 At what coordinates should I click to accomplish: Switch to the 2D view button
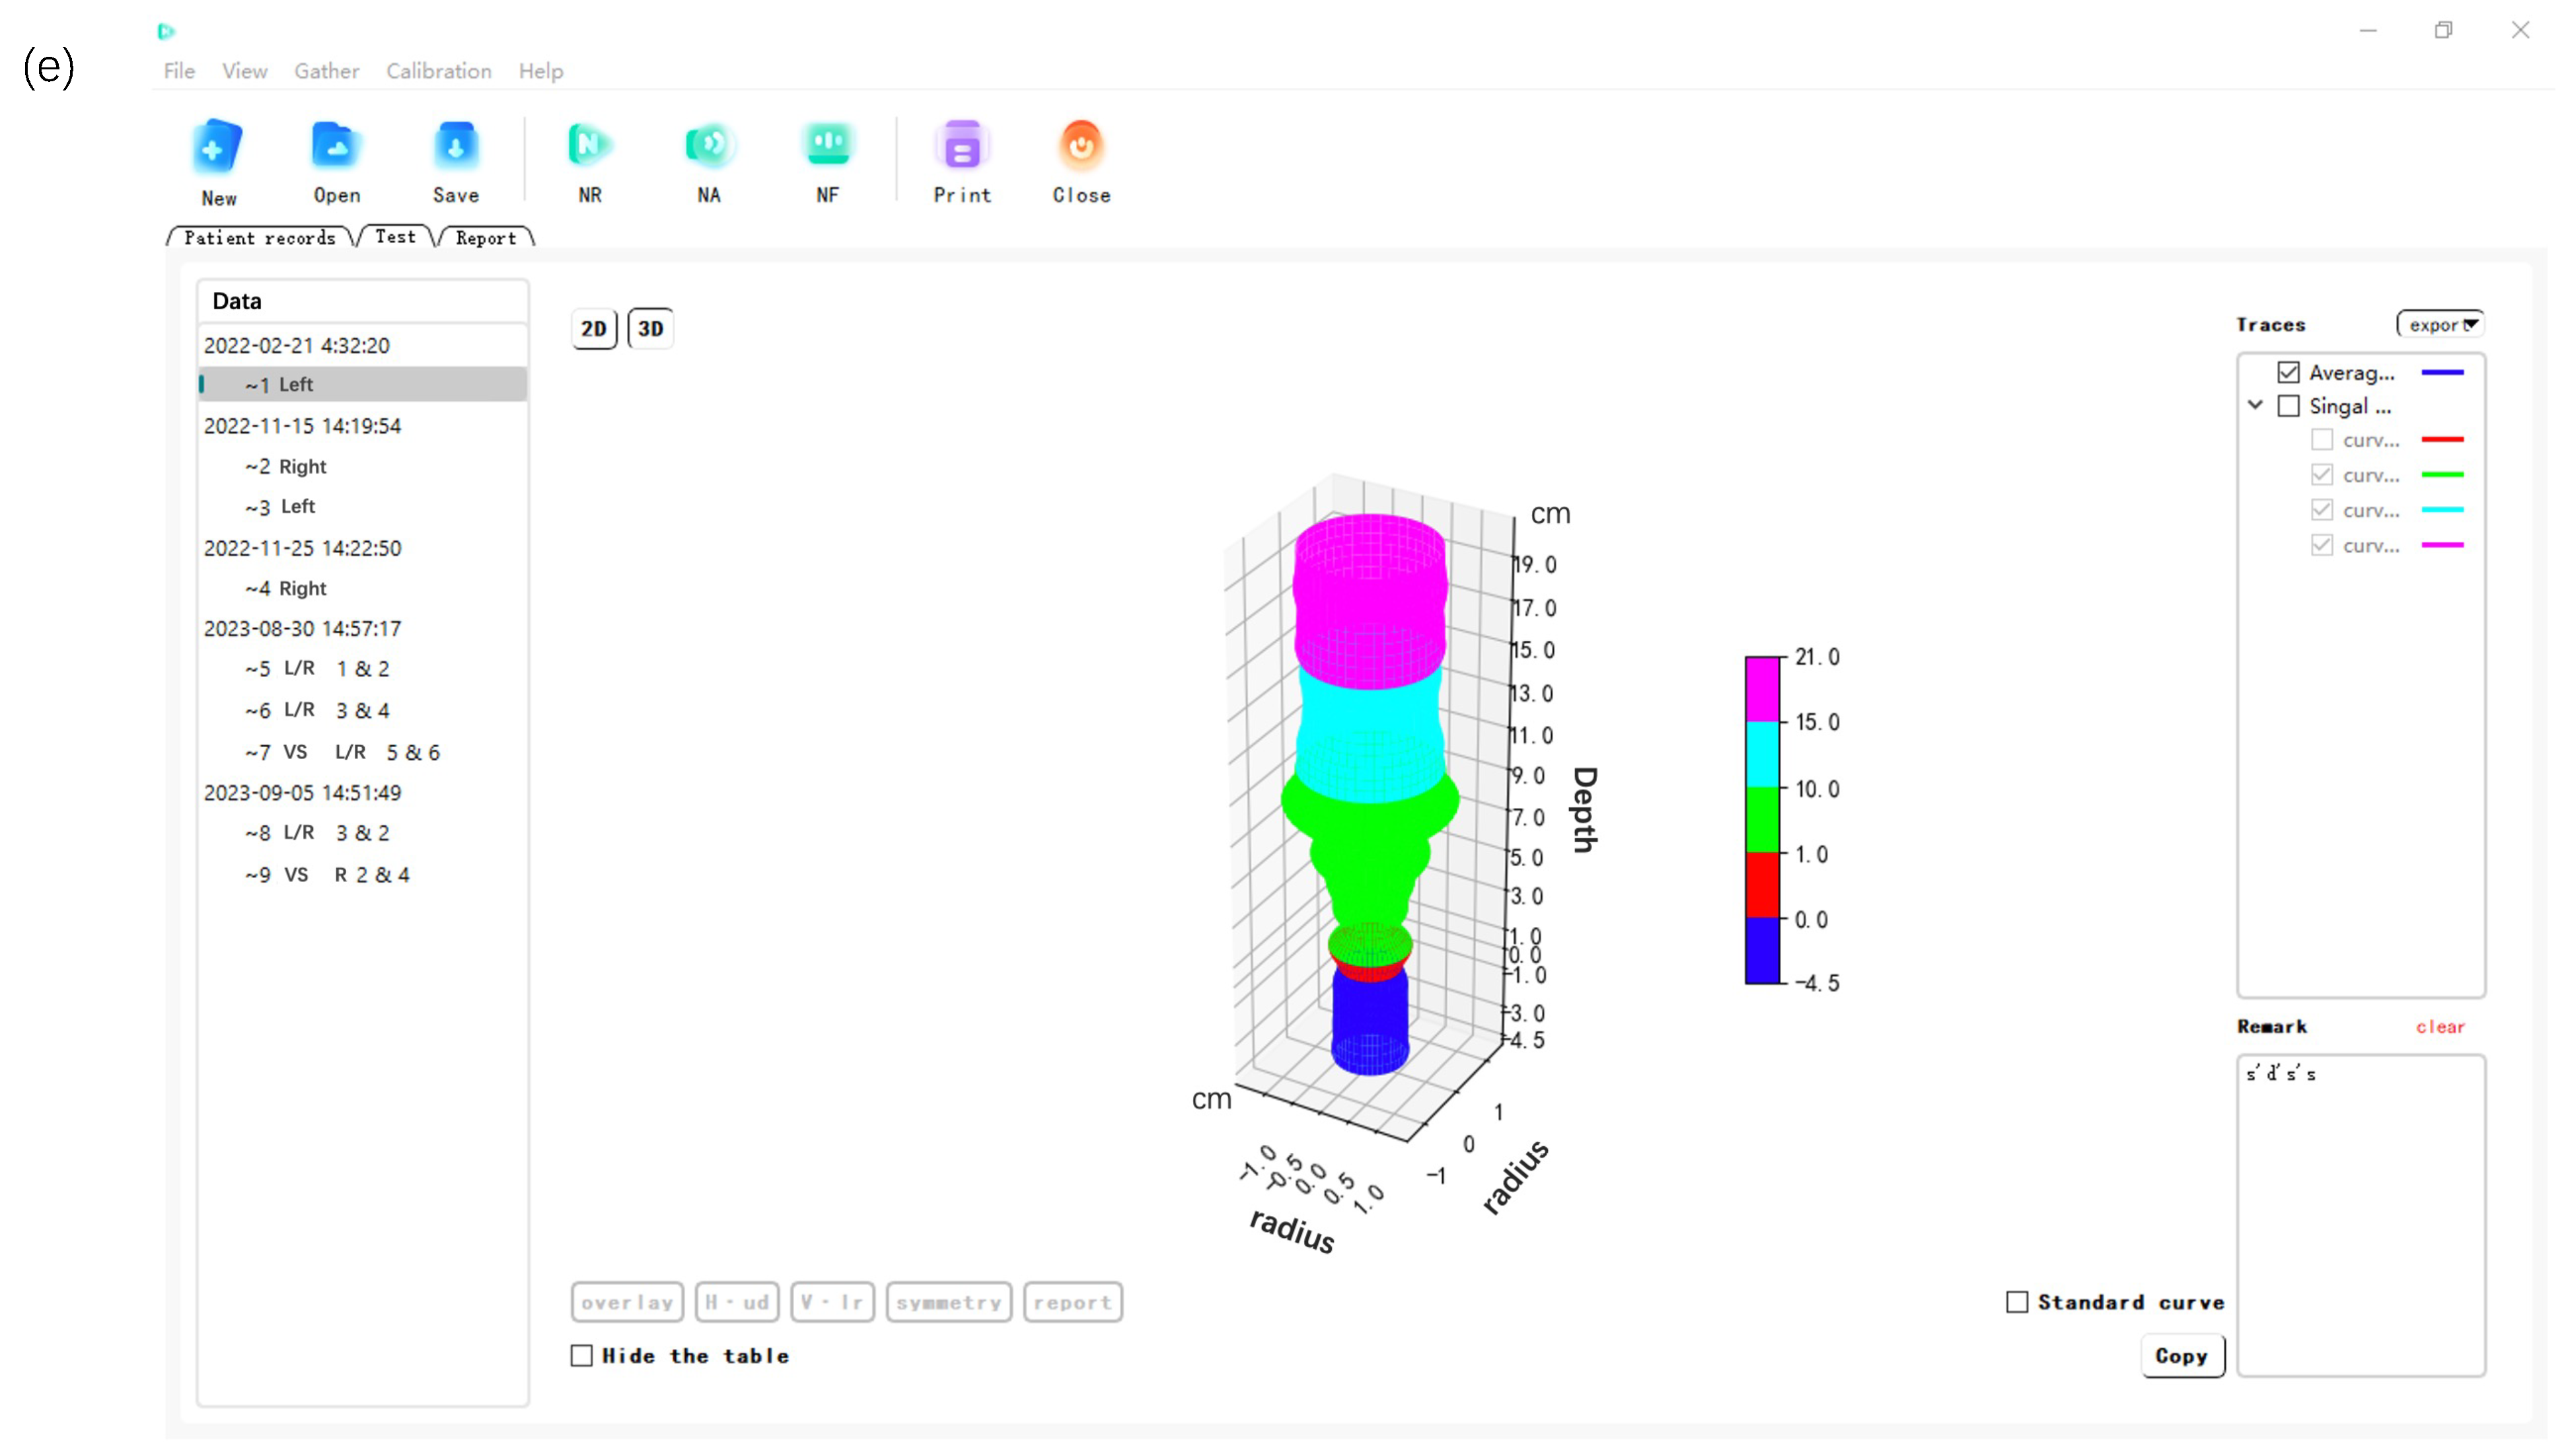tap(593, 328)
